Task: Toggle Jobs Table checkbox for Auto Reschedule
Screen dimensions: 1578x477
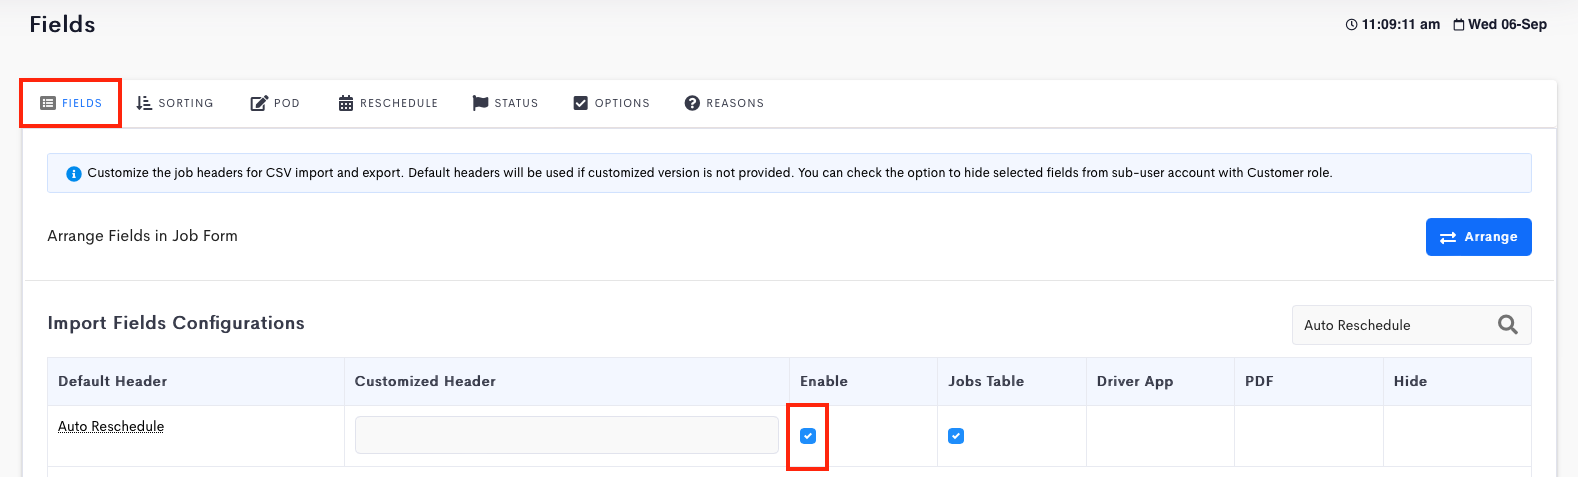Action: [x=956, y=436]
